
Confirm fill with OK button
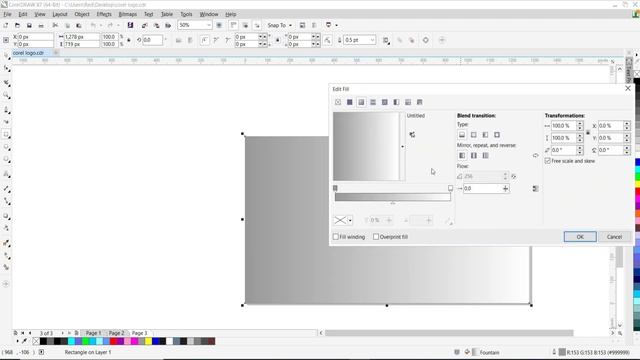click(x=580, y=237)
